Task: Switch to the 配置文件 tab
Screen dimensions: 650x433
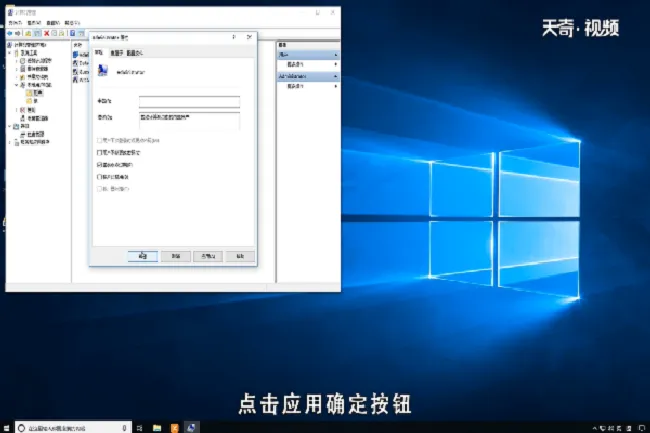Action: [135, 53]
